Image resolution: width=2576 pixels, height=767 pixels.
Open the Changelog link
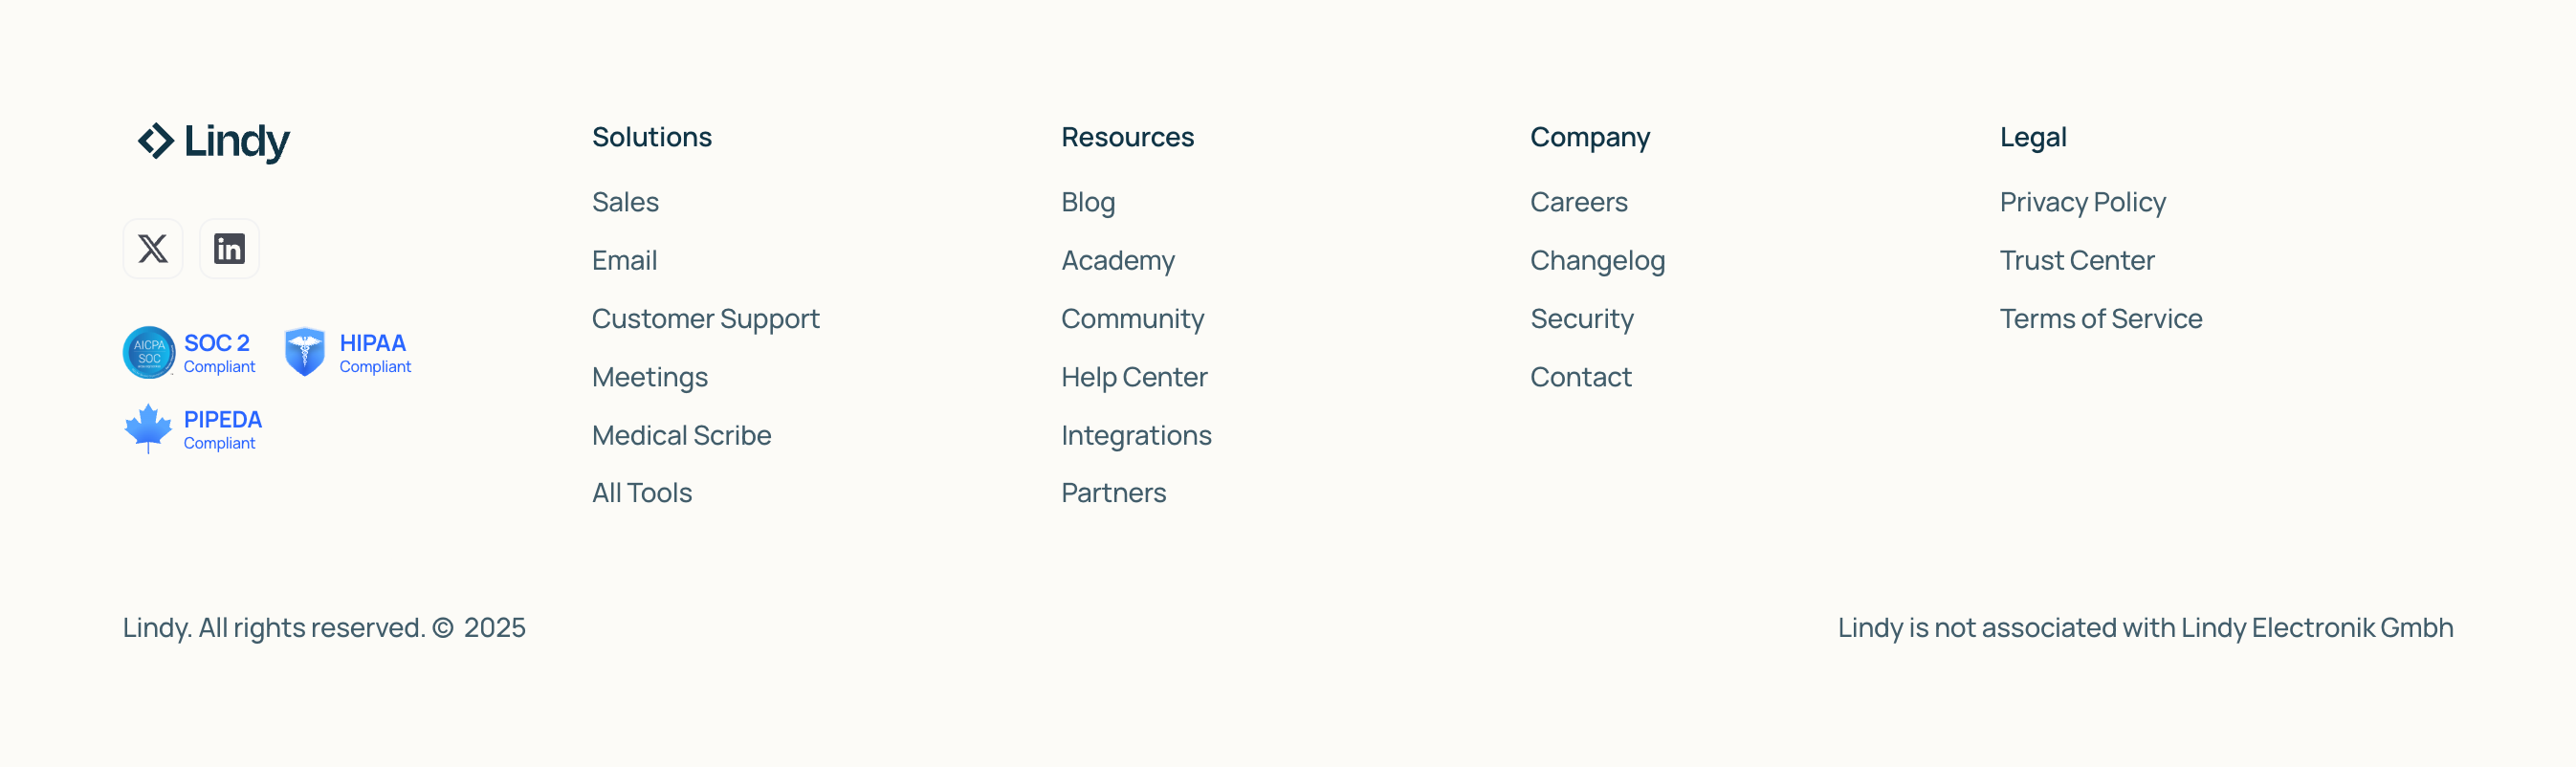click(x=1597, y=261)
